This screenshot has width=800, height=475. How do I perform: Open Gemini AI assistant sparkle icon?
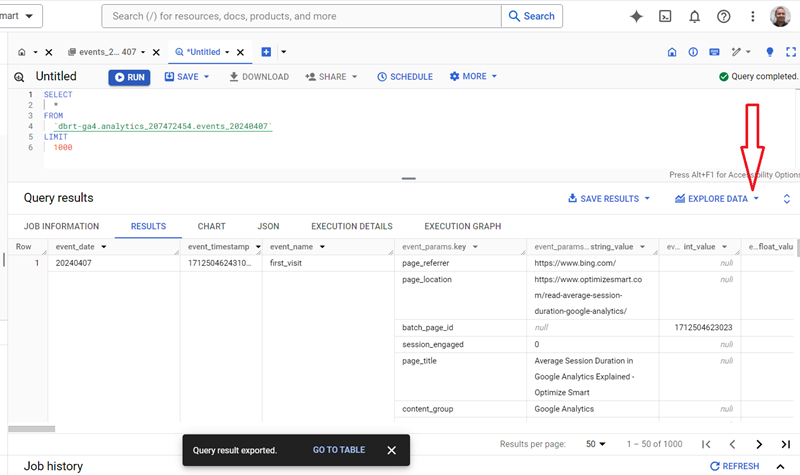(x=636, y=16)
